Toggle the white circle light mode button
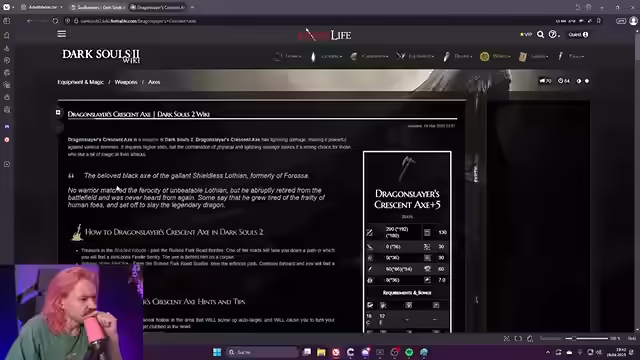The width and height of the screenshot is (640, 360). point(587,81)
